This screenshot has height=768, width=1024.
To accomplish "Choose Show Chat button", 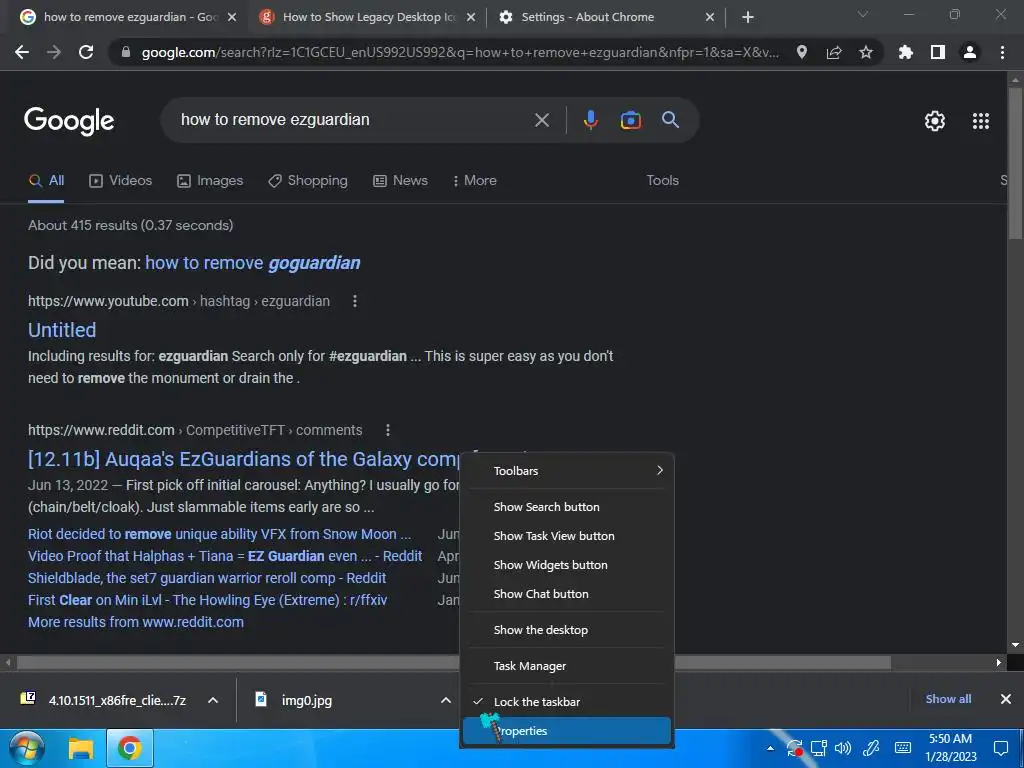I will coord(567,594).
